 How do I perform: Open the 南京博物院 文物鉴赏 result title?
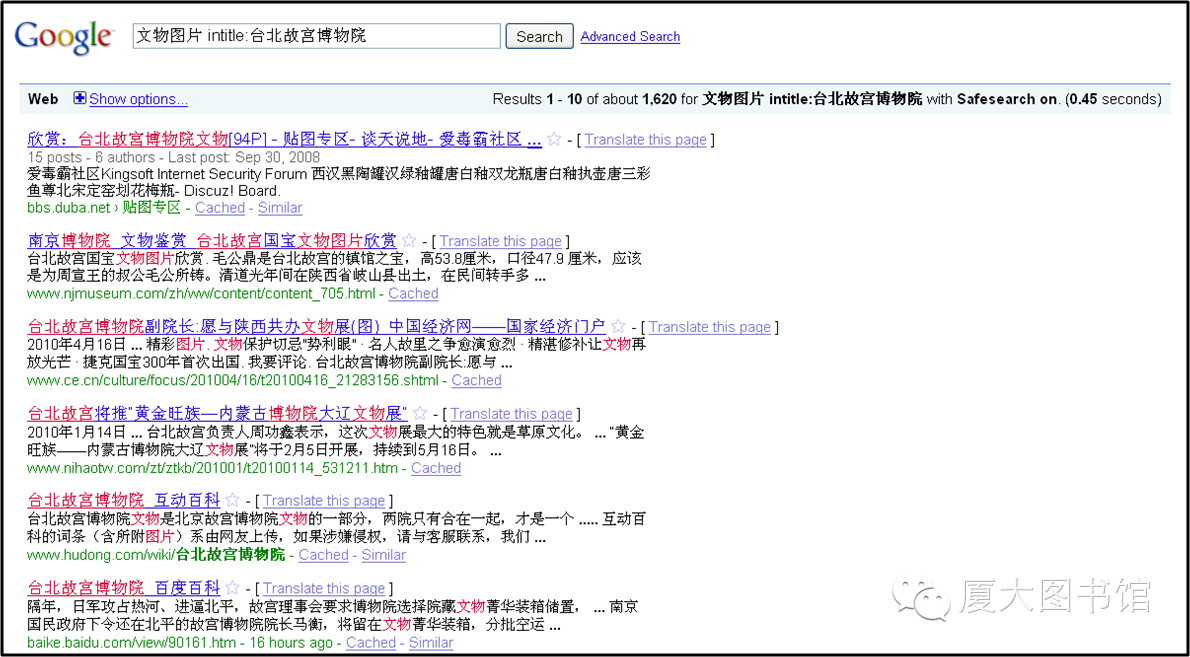tap(212, 241)
